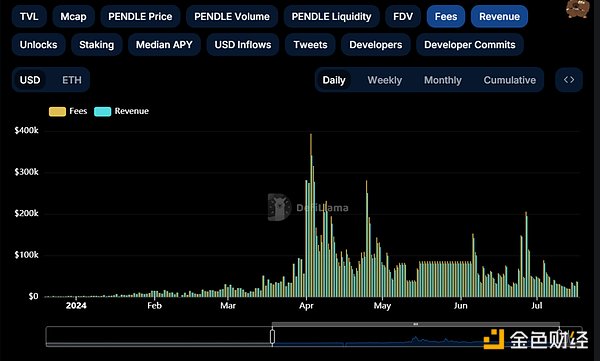Disable the Fees metric chip
The height and width of the screenshot is (361, 600).
pyautogui.click(x=446, y=16)
